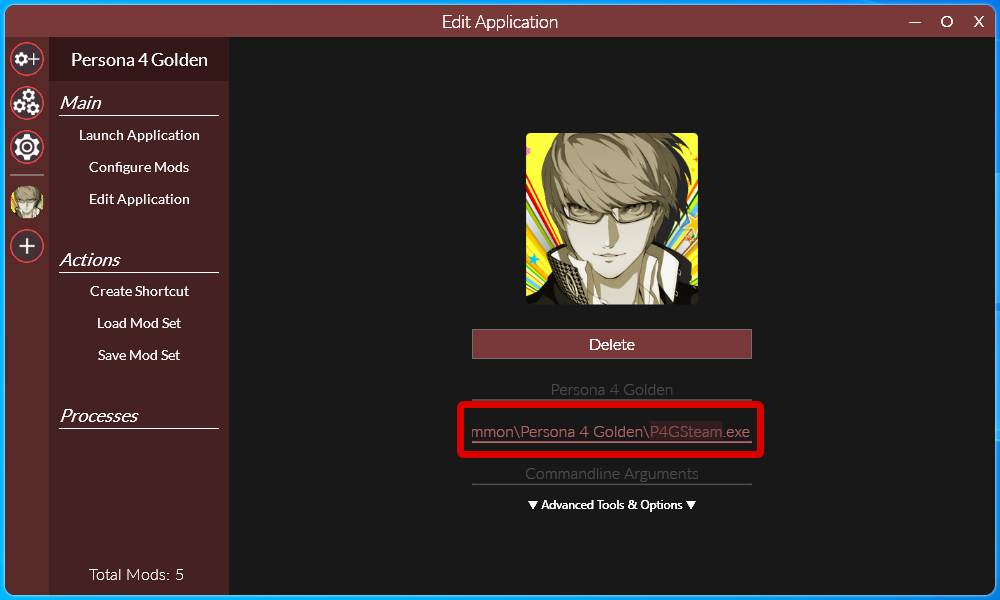The height and width of the screenshot is (600, 1000).
Task: Click the Main section heading
Action: coord(80,103)
